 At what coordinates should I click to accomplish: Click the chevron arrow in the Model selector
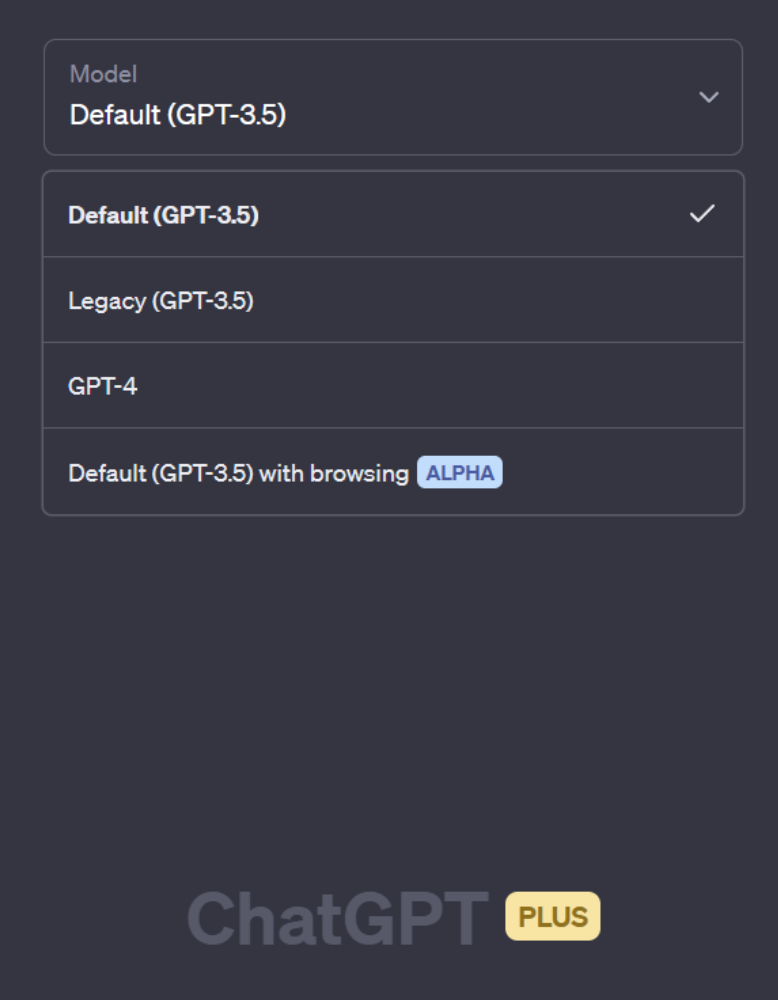708,97
